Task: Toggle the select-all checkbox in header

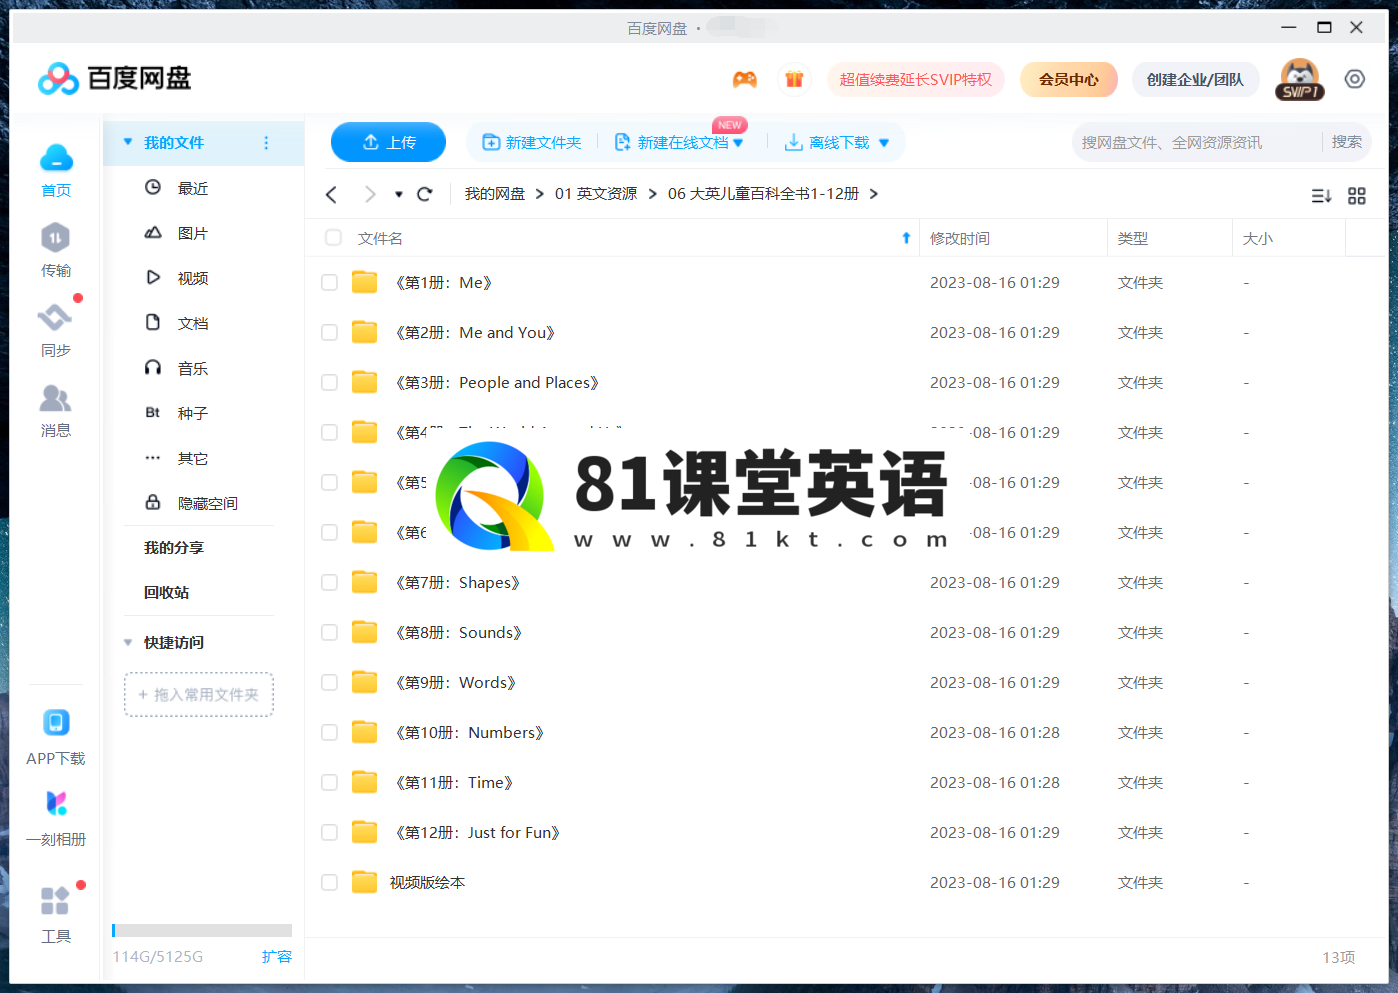Action: [333, 238]
